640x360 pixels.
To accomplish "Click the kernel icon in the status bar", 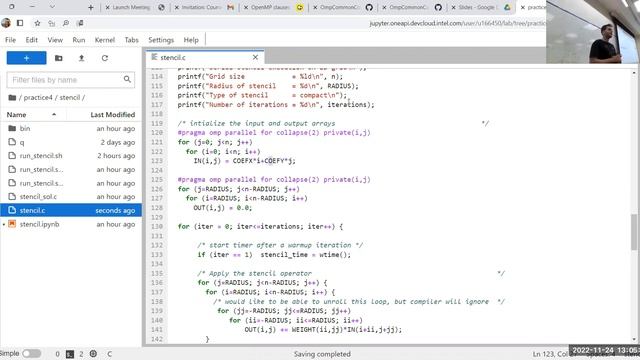I will [93, 353].
